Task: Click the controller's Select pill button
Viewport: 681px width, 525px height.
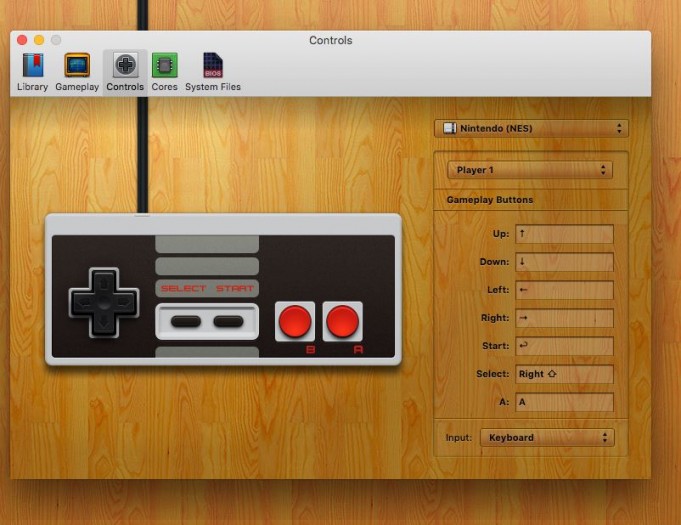Action: tap(186, 321)
